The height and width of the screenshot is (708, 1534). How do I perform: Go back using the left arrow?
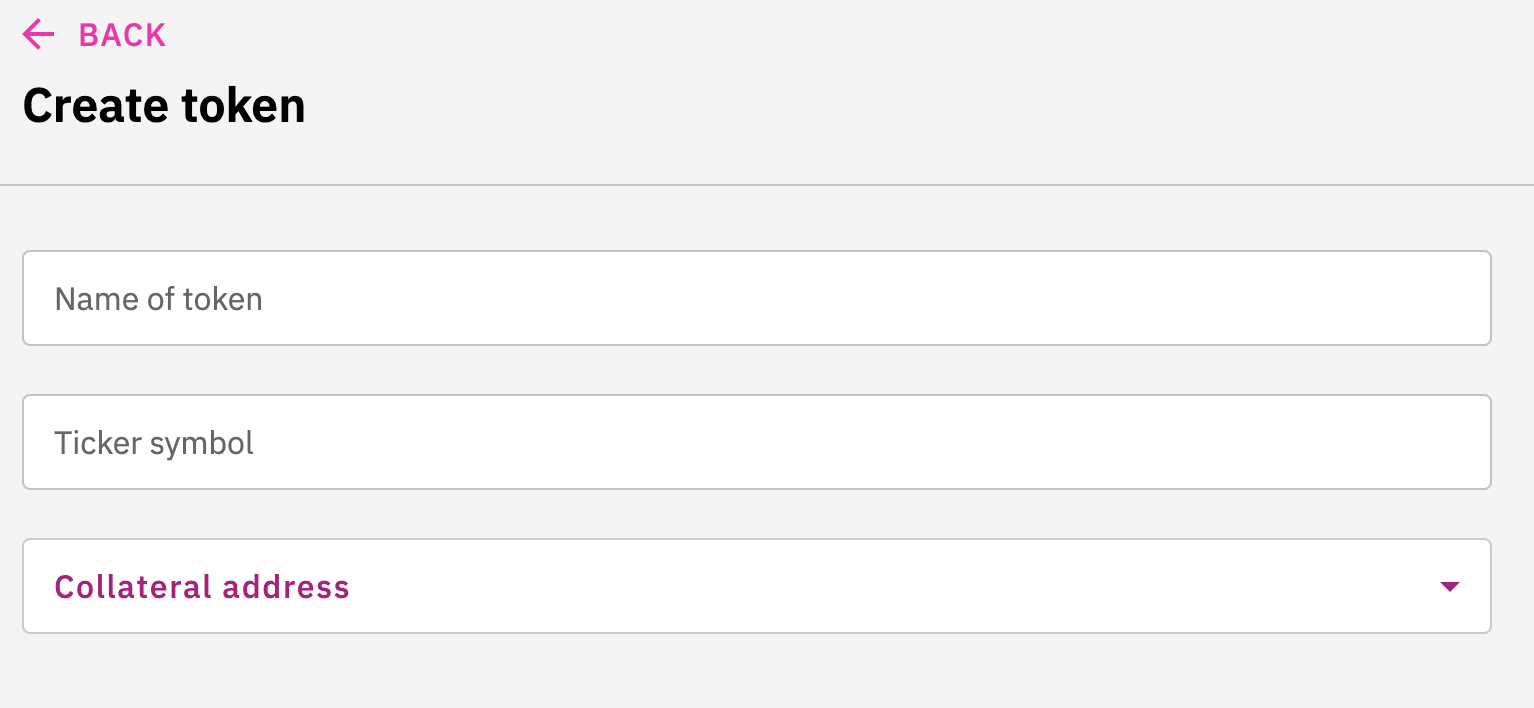click(39, 35)
